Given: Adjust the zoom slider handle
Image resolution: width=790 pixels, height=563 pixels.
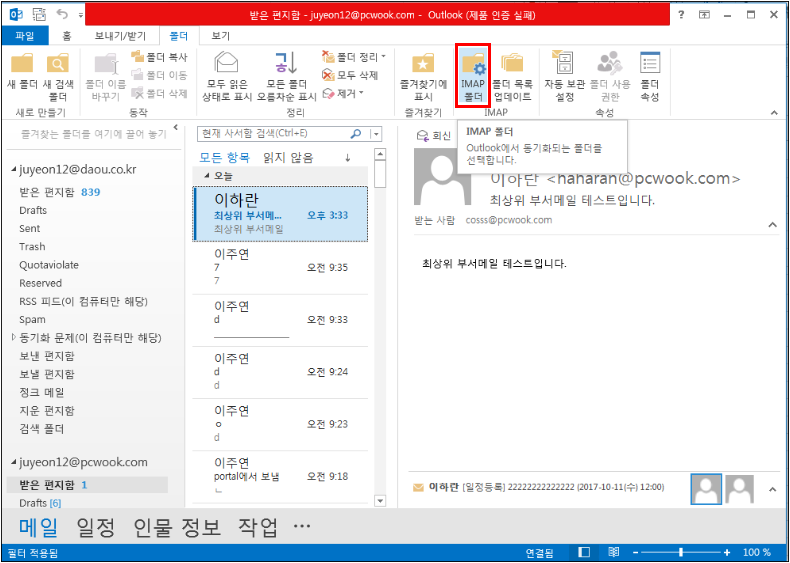Looking at the screenshot, I should [x=681, y=552].
